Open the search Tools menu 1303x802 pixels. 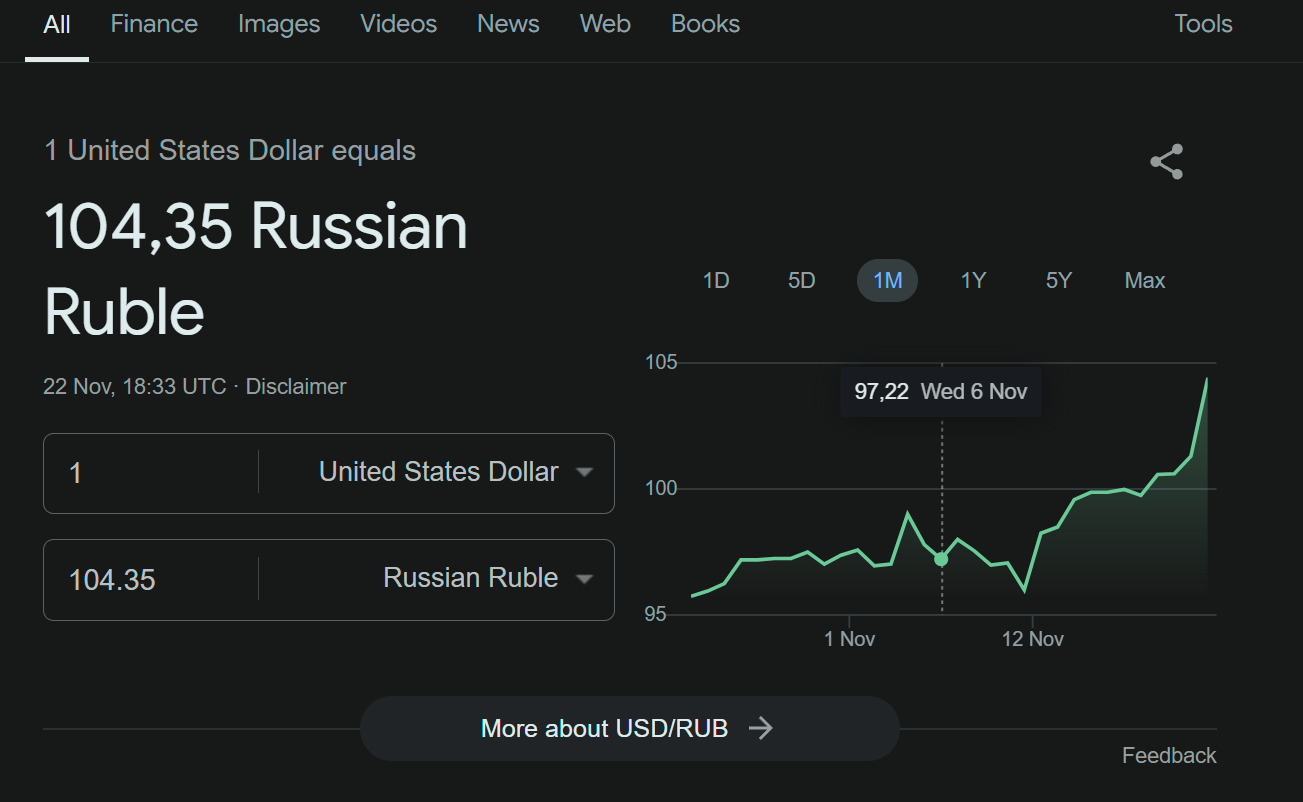[x=1203, y=24]
